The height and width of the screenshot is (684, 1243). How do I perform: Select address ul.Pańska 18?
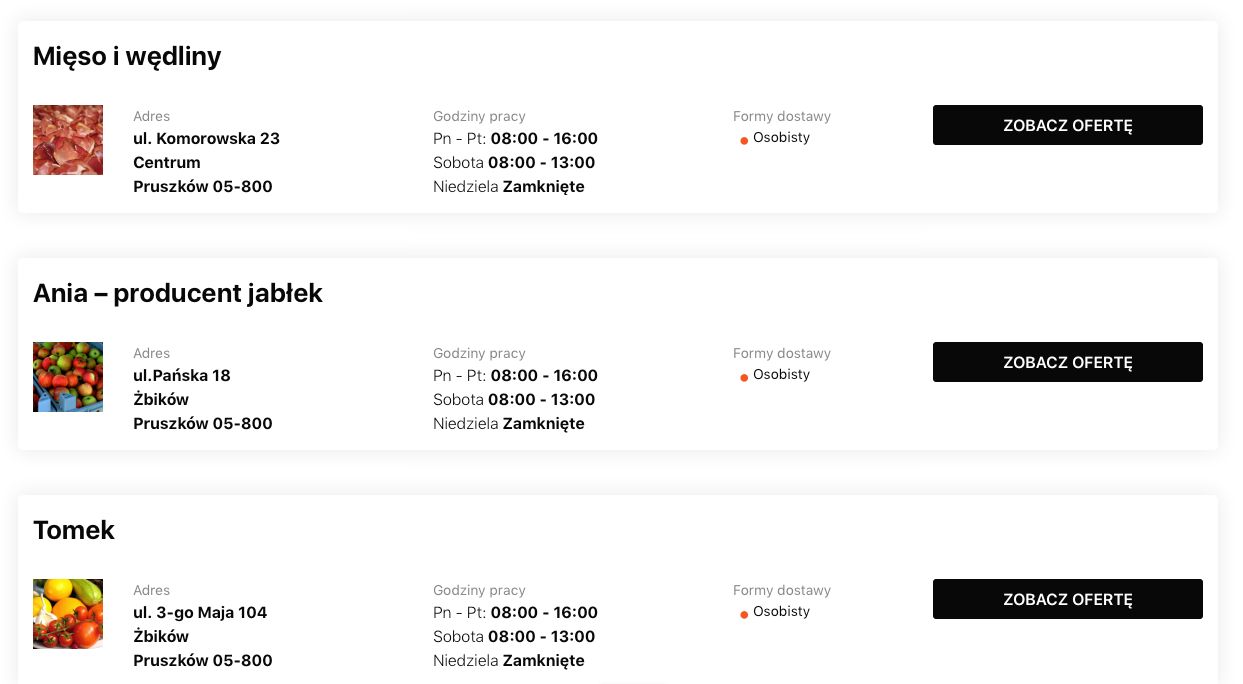pos(182,376)
